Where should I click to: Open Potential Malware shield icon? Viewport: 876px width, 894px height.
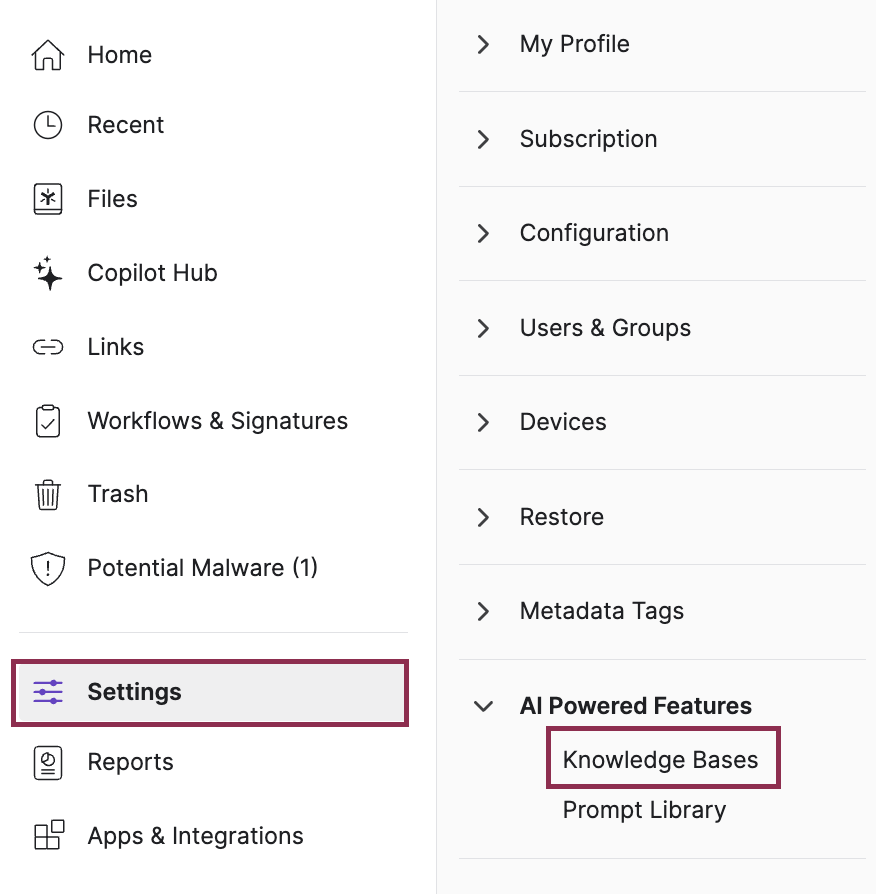48,568
